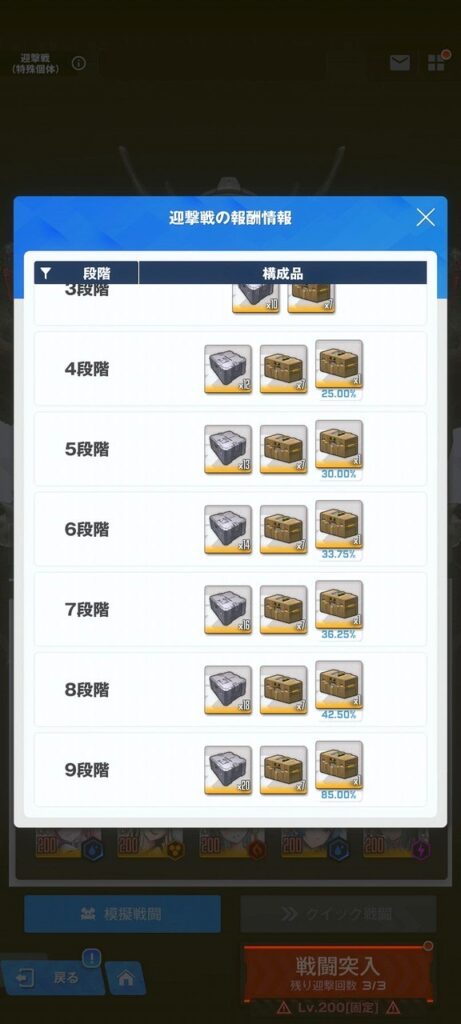This screenshot has width=461, height=1024.
Task: Click the home icon button
Action: point(125,978)
